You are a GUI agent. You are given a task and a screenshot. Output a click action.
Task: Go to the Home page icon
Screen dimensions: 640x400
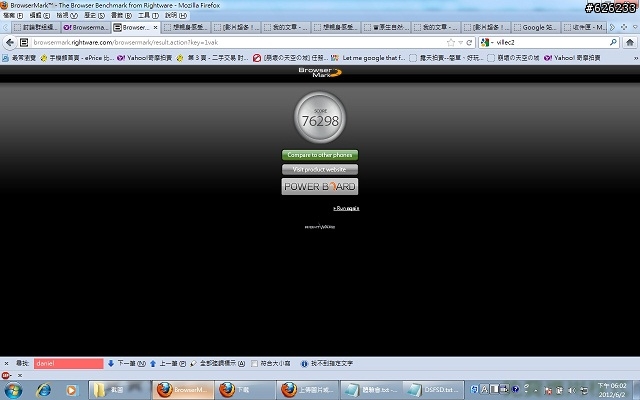point(630,42)
